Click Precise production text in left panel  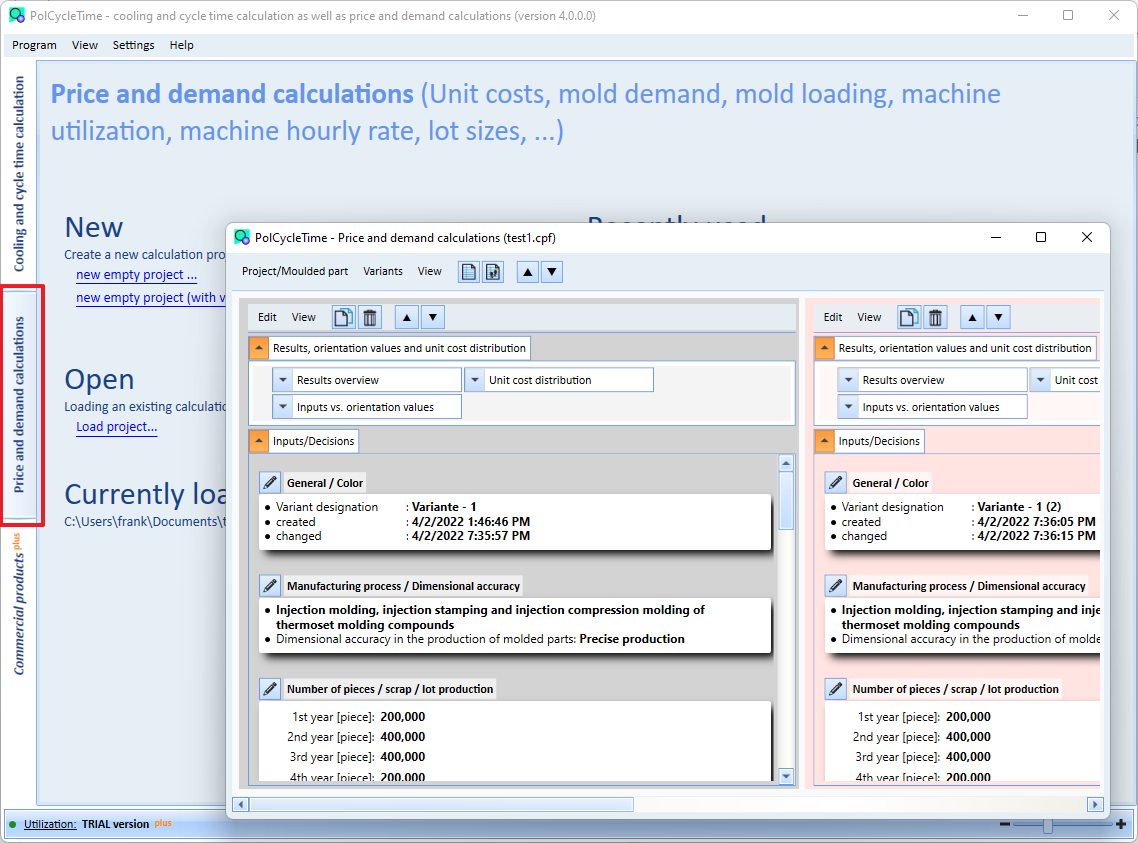[x=631, y=639]
